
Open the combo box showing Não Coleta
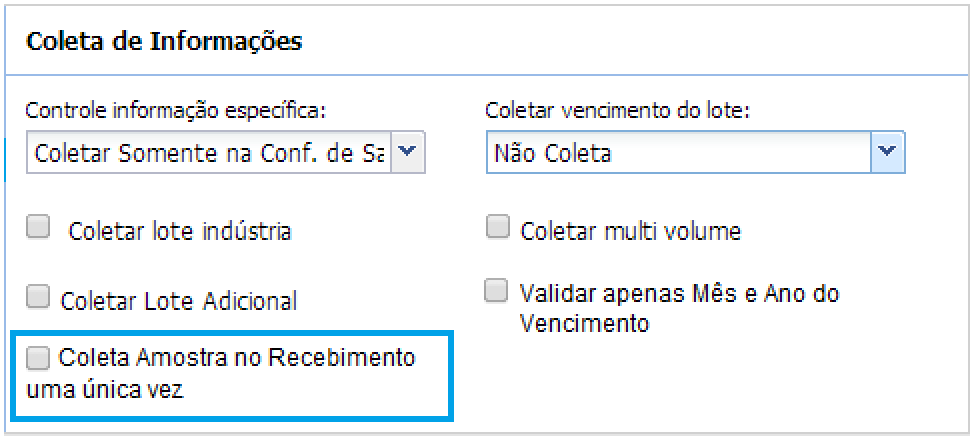coord(680,154)
